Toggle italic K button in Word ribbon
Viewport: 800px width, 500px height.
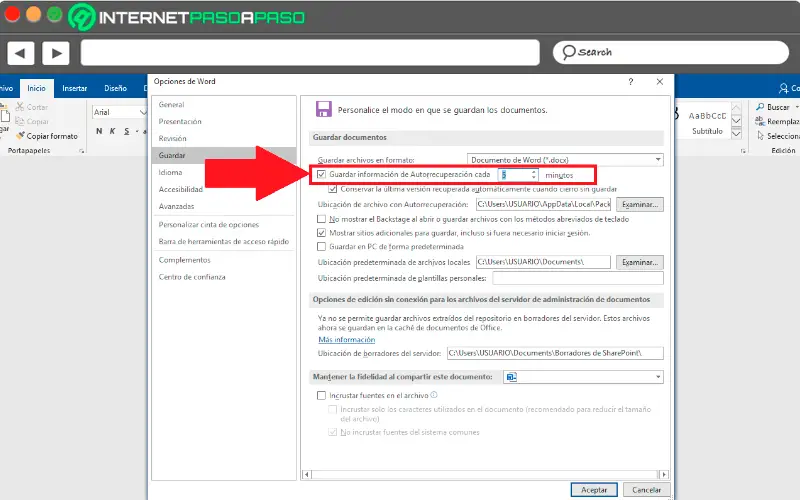(x=113, y=131)
